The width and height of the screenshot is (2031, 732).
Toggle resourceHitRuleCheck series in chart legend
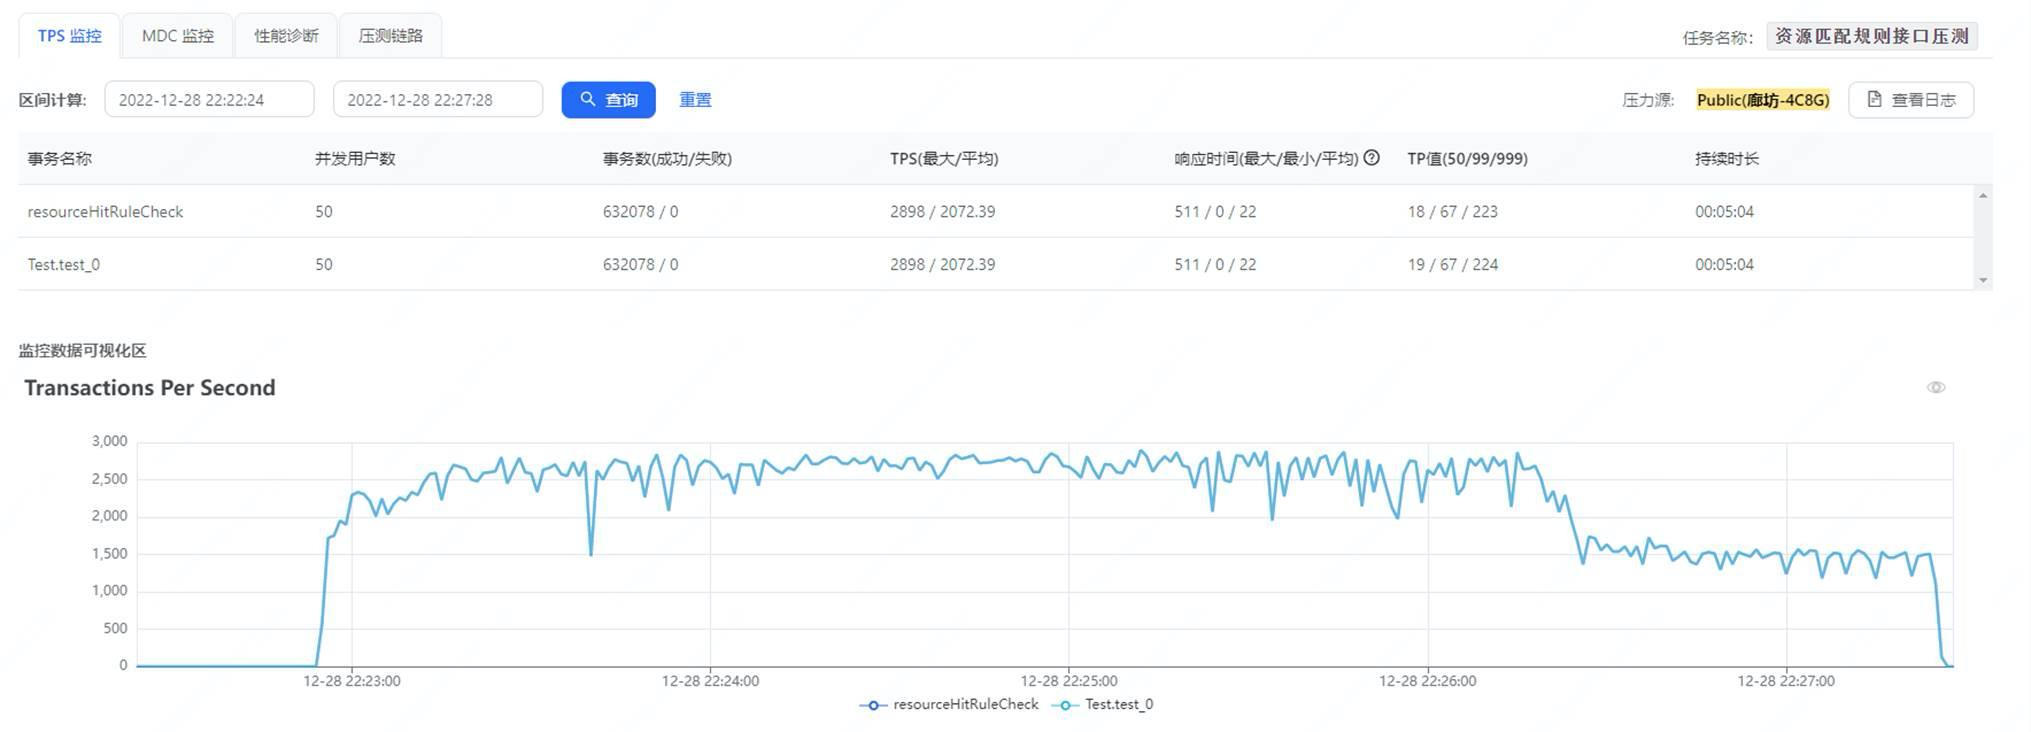949,705
